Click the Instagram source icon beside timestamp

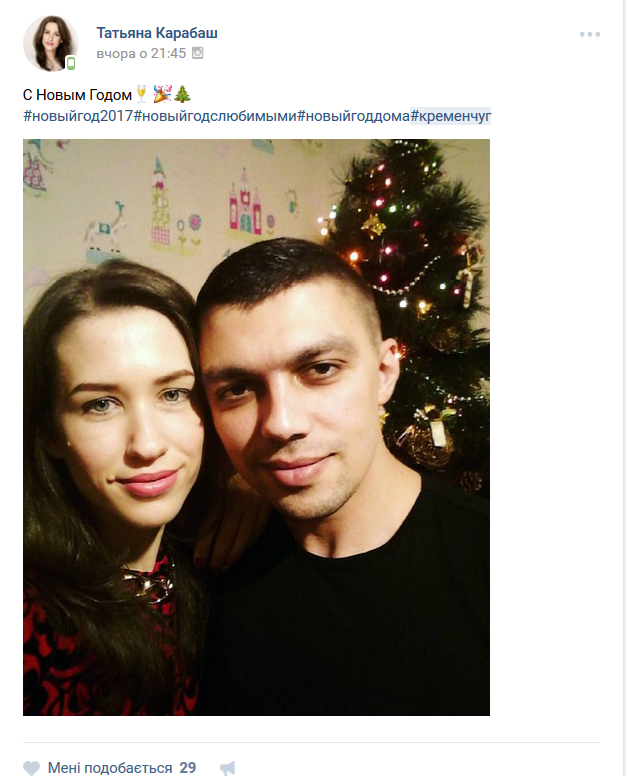pyautogui.click(x=197, y=53)
